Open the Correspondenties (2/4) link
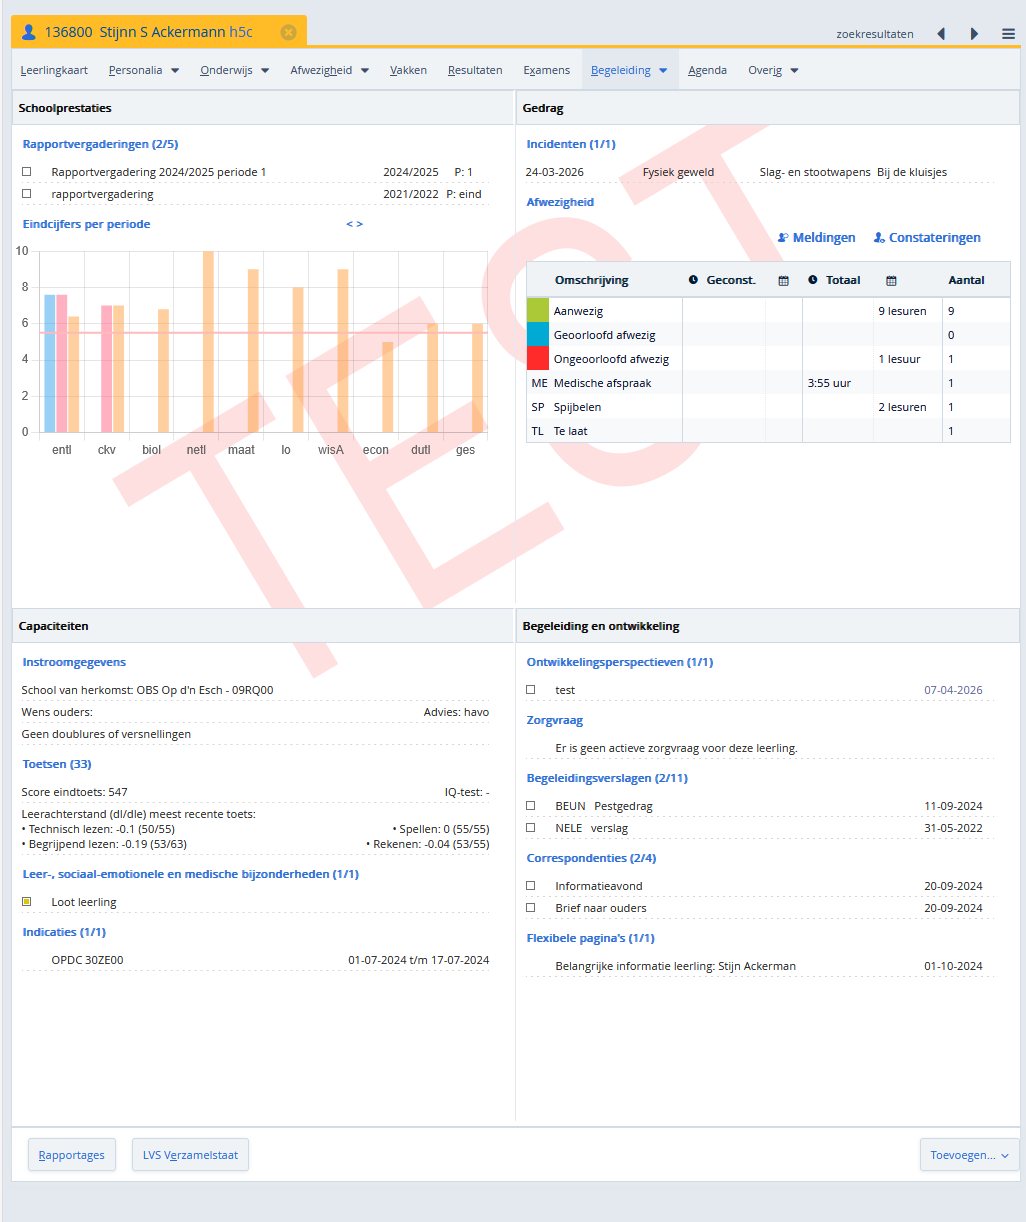The height and width of the screenshot is (1222, 1026). 592,858
